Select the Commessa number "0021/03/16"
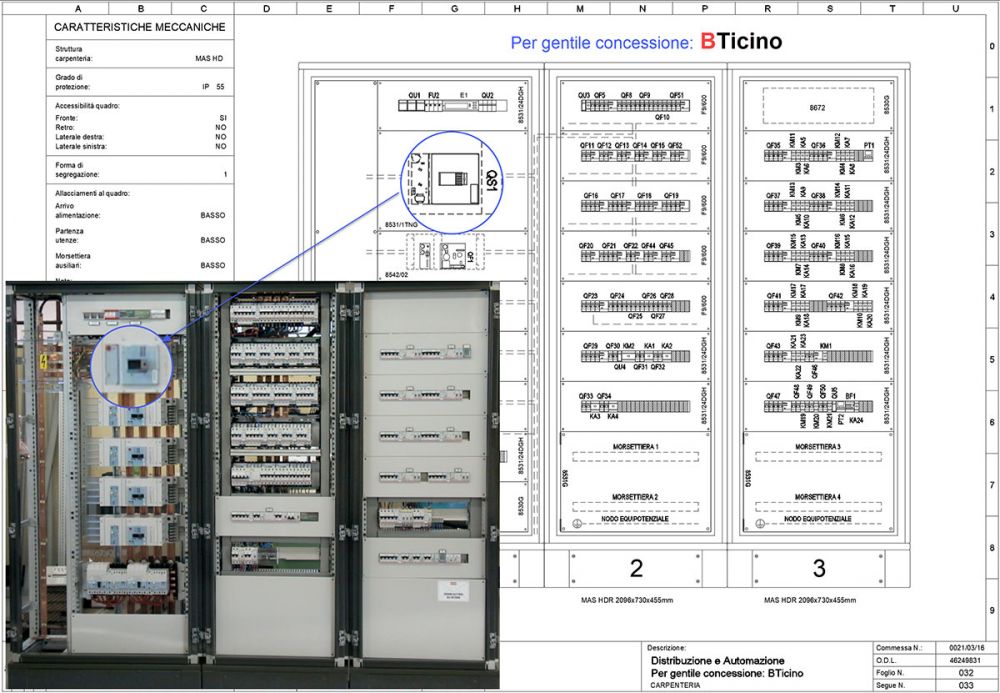Image resolution: width=1000 pixels, height=693 pixels. tap(967, 648)
